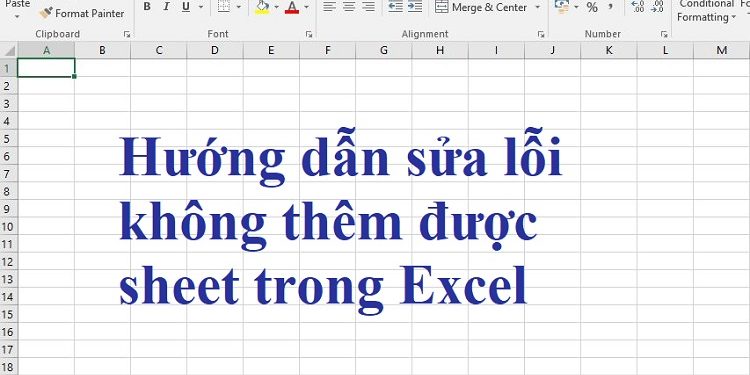Screen dimensions: 750x375
Task: Select column E header
Action: (x=271, y=50)
